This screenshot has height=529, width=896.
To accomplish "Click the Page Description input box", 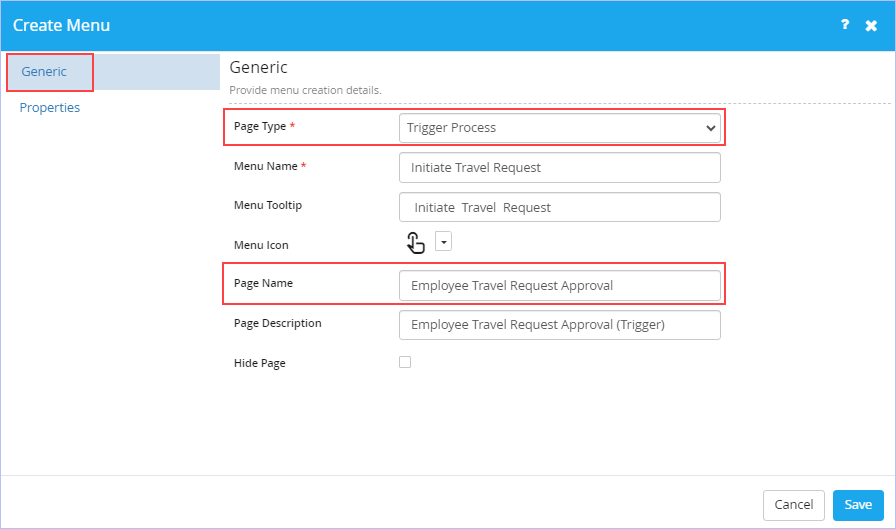I will 559,325.
